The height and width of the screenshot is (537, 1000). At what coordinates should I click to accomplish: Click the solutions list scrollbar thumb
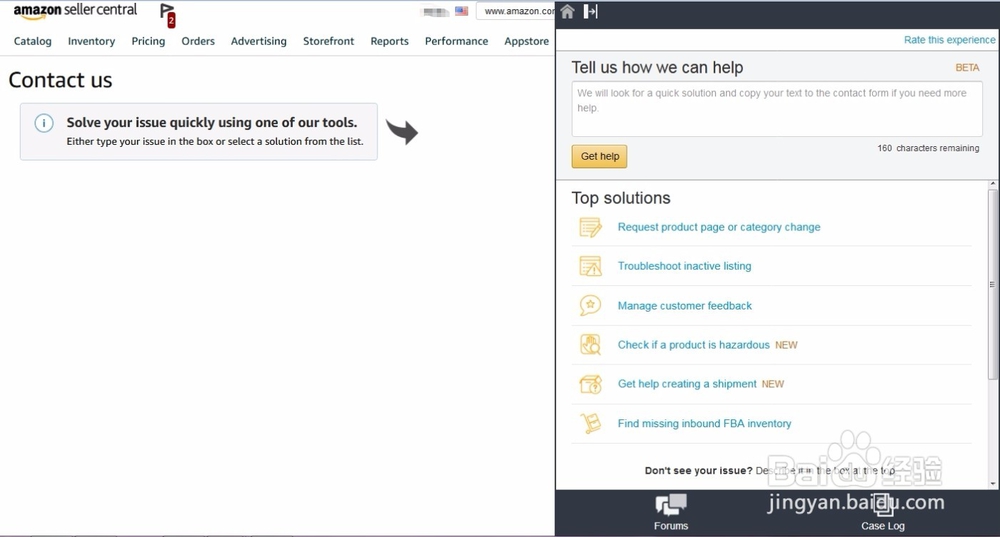pyautogui.click(x=992, y=284)
